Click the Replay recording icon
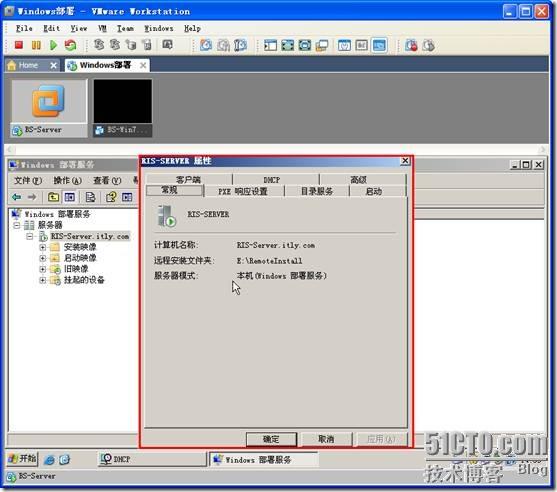Screen dimensions: 557x492 (429, 45)
